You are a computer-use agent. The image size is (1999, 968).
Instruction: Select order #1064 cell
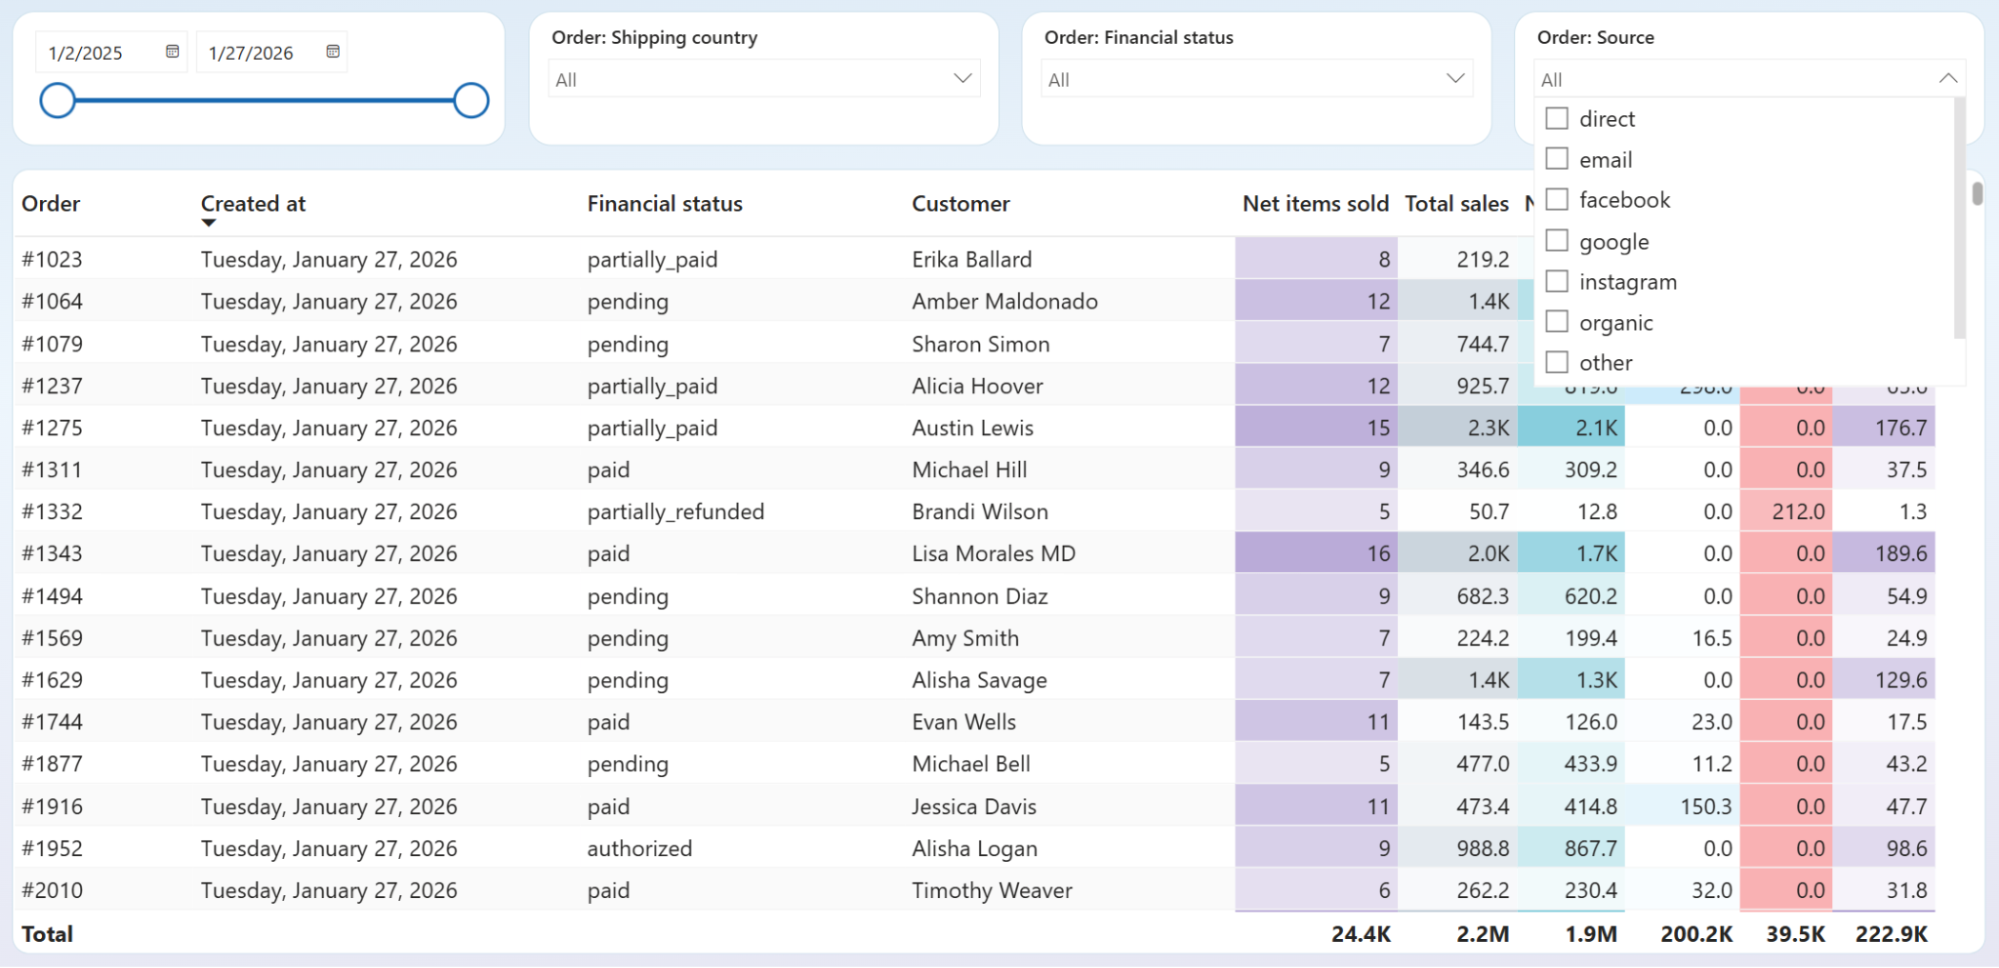coord(52,302)
